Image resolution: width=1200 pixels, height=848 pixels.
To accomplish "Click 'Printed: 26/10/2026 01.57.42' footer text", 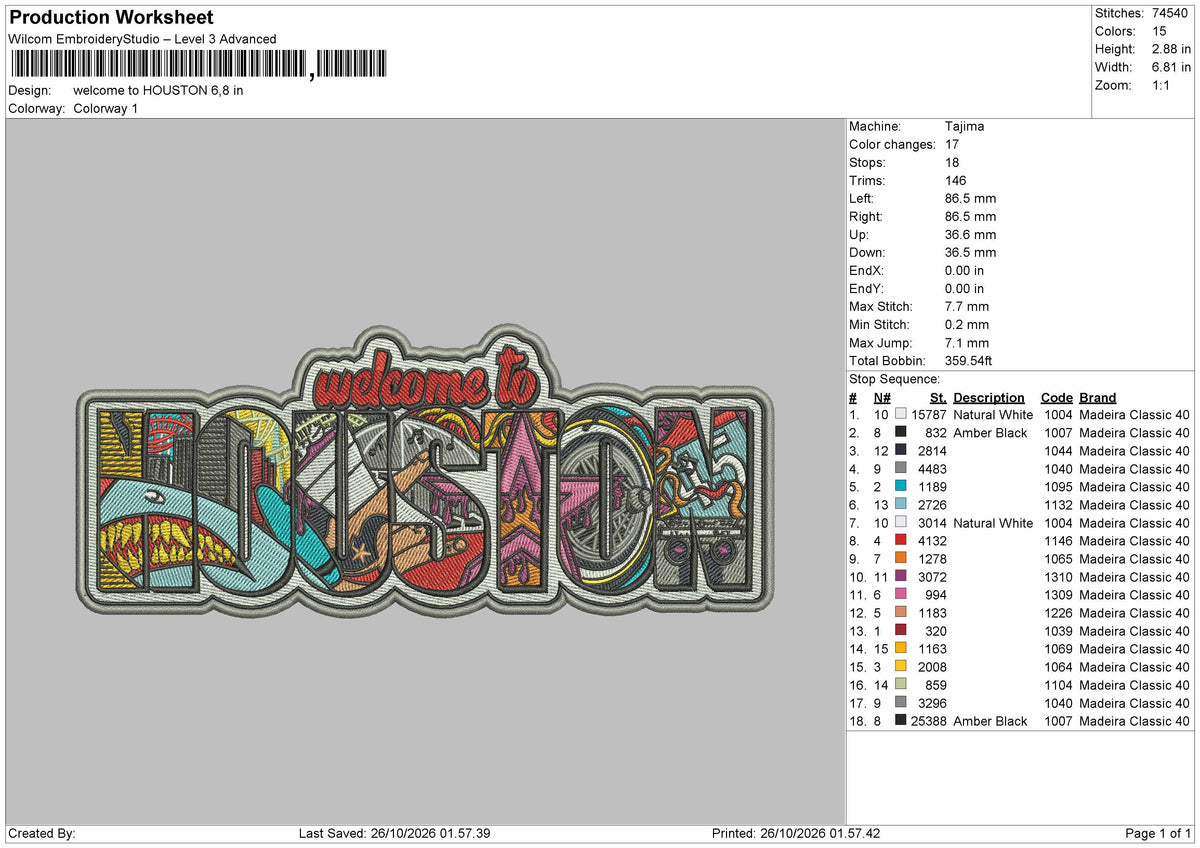I will click(796, 833).
